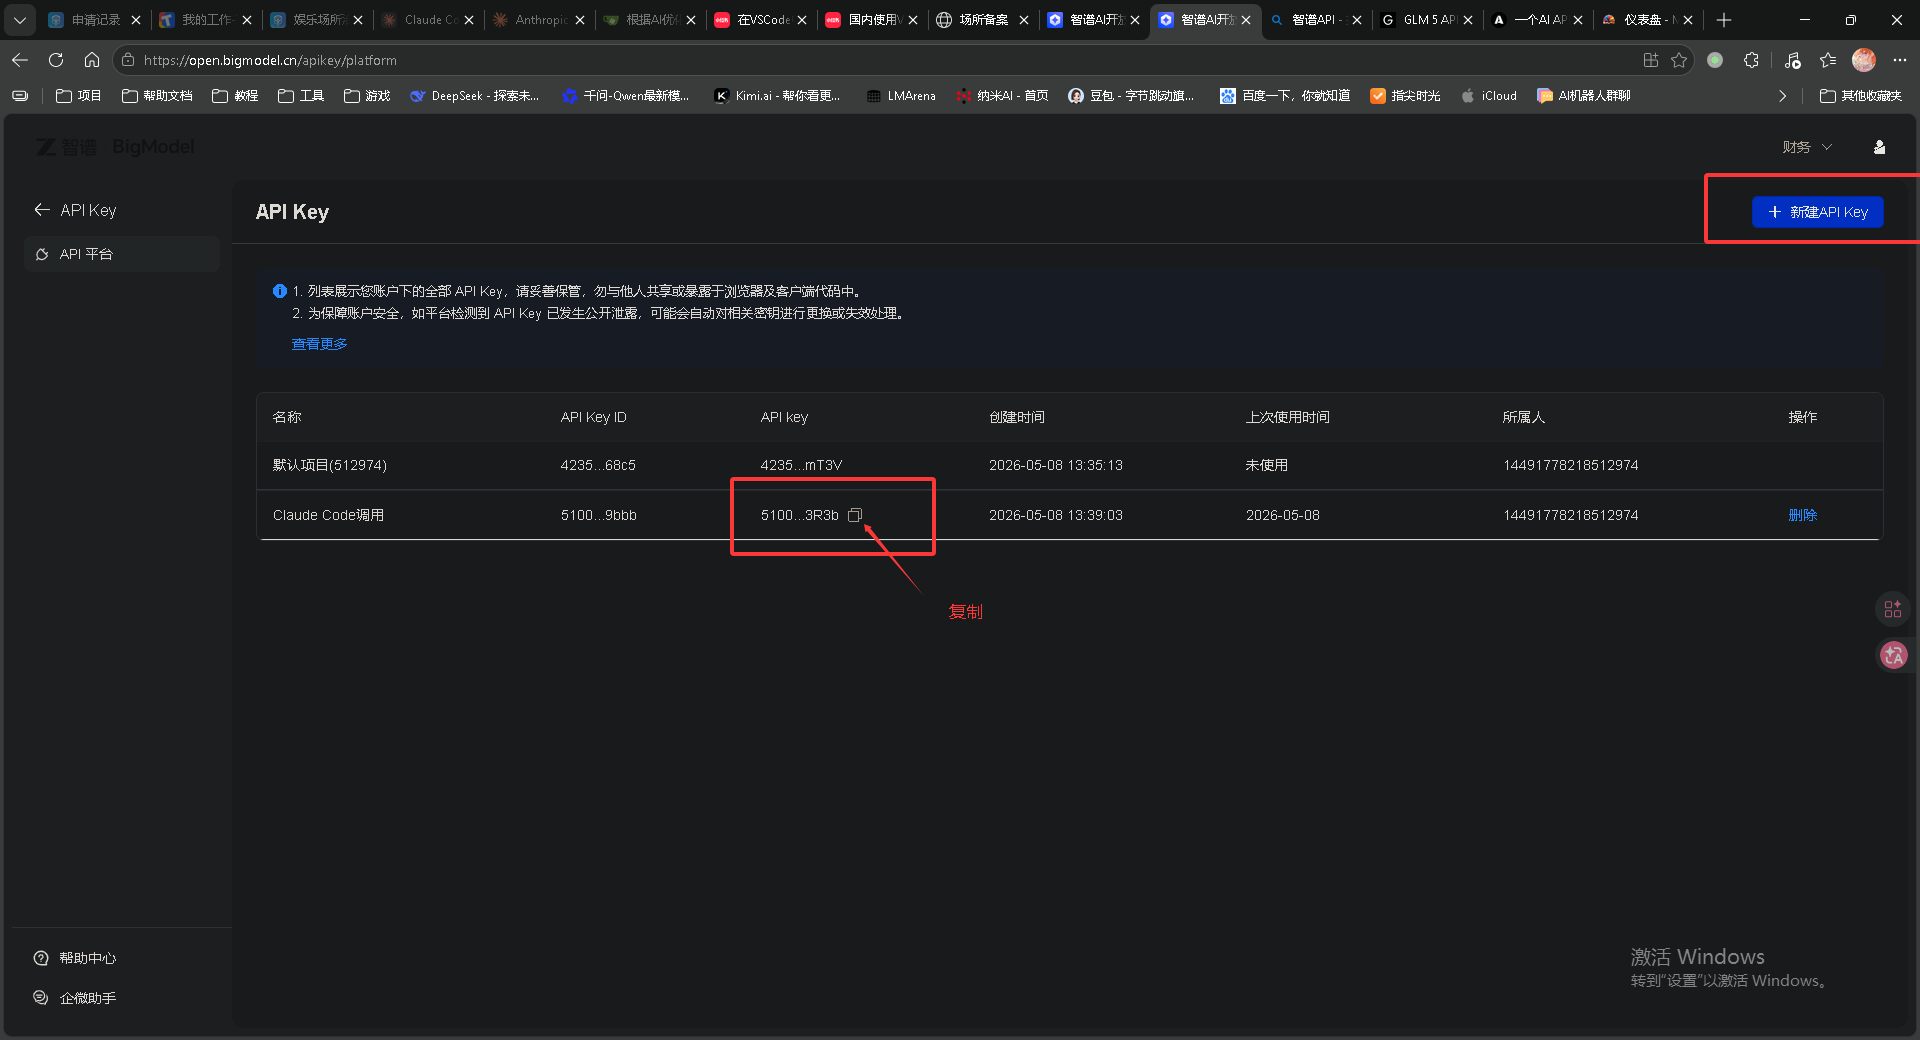
Task: Open the 其他收藏夹 folder
Action: (1861, 96)
